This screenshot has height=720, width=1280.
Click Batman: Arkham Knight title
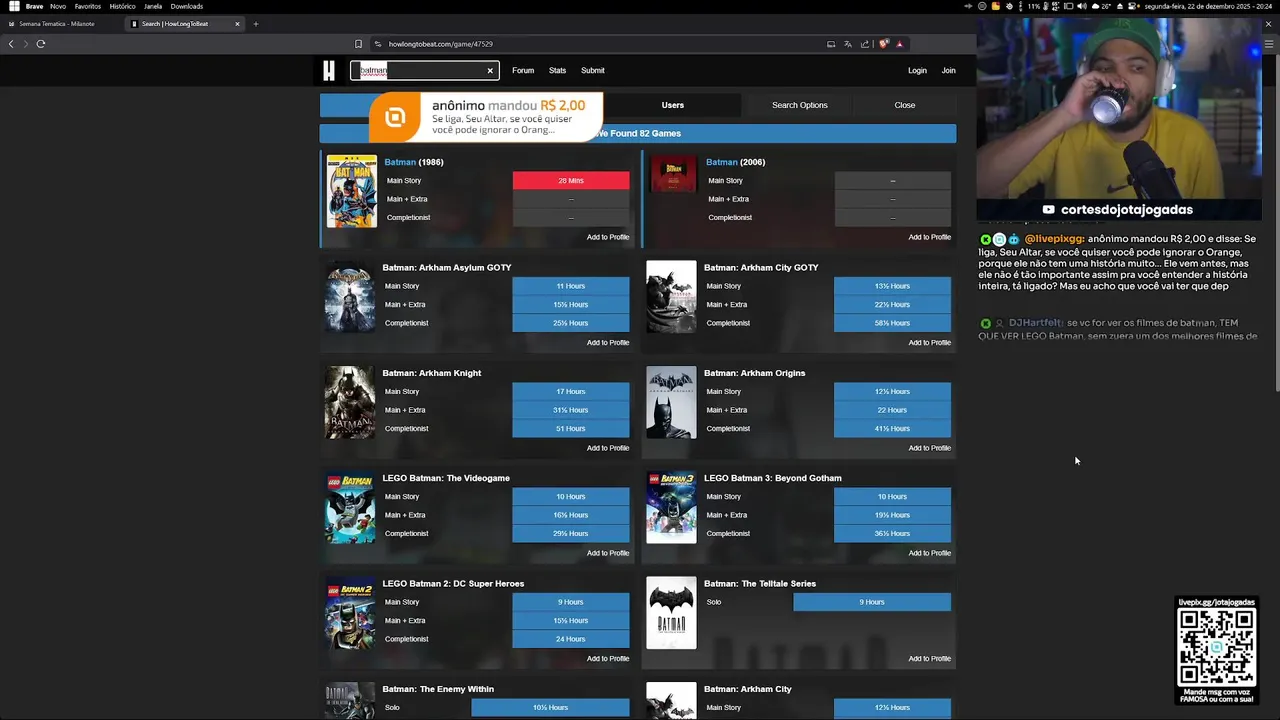pos(431,373)
